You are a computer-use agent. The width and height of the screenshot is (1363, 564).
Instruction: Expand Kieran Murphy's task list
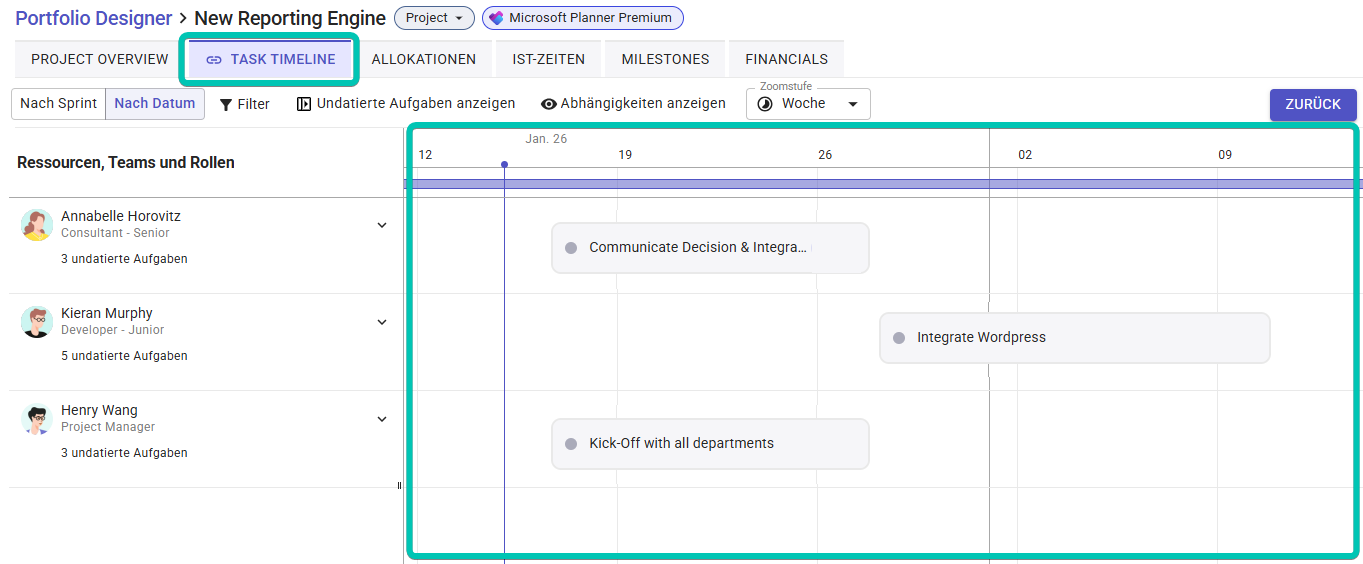coord(382,322)
